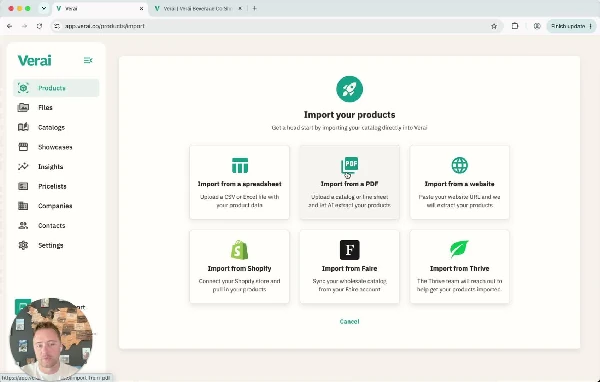This screenshot has width=600, height=382.
Task: Click the Products cube icon
Action: pos(23,88)
